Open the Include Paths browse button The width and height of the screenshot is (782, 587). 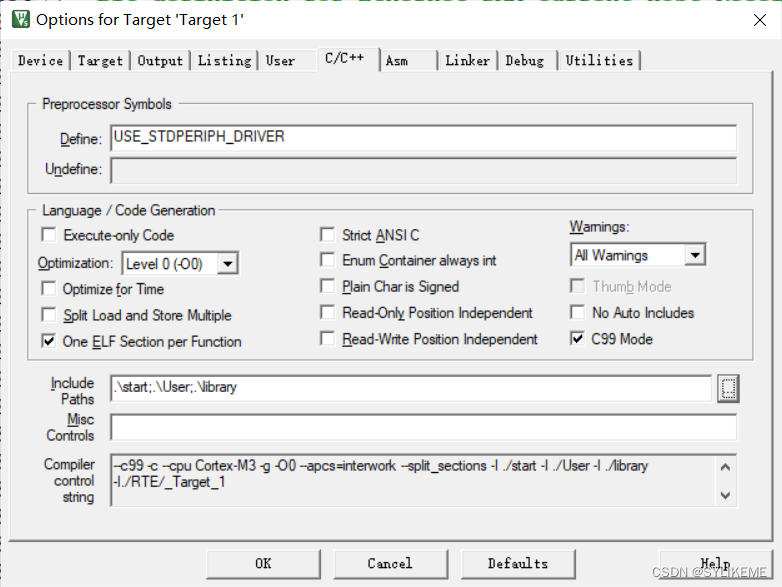pyautogui.click(x=728, y=388)
